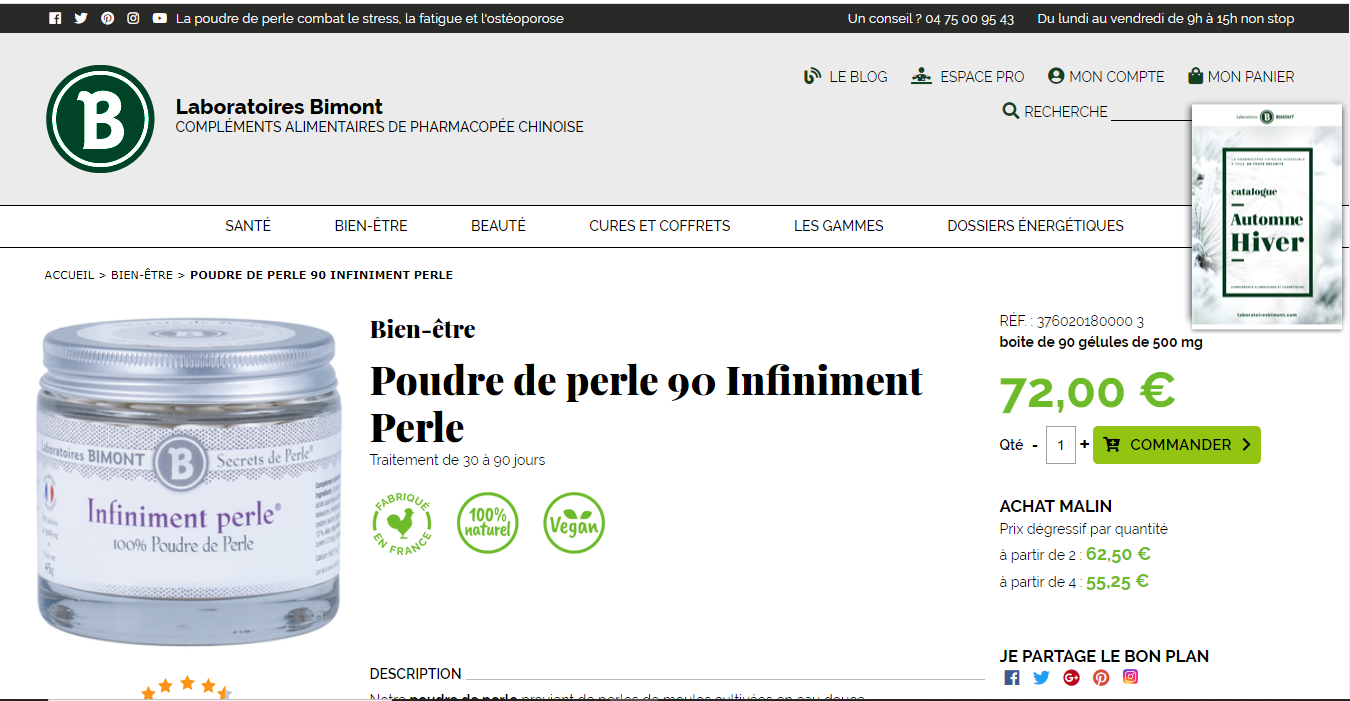Click the 62,50 € quantity price
Viewport: 1350px width, 701px height.
coord(1118,554)
